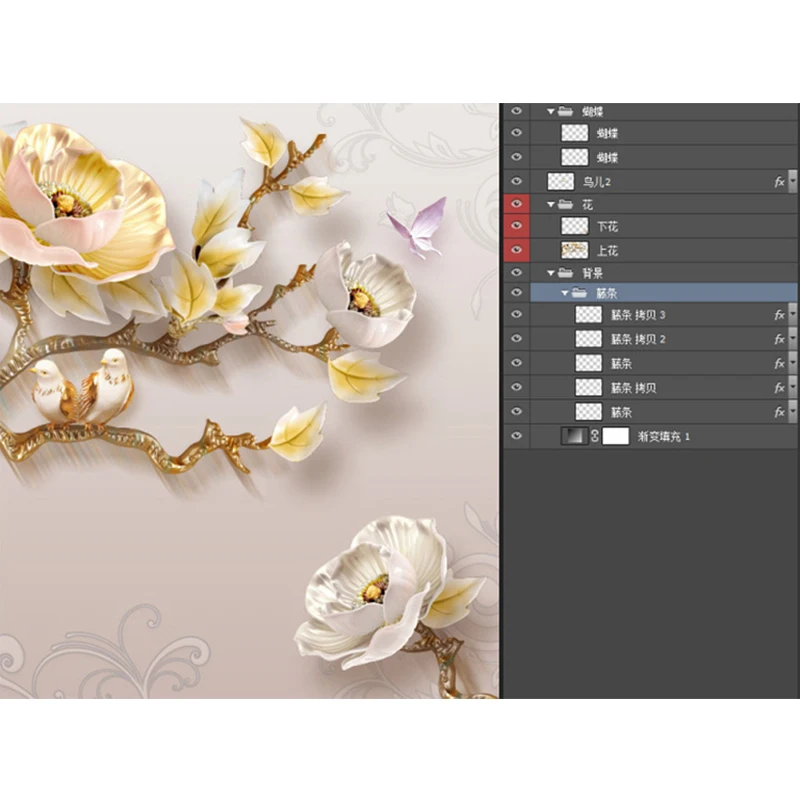The height and width of the screenshot is (800, 800).
Task: Select the 鸟儿2 layer name
Action: pyautogui.click(x=596, y=182)
